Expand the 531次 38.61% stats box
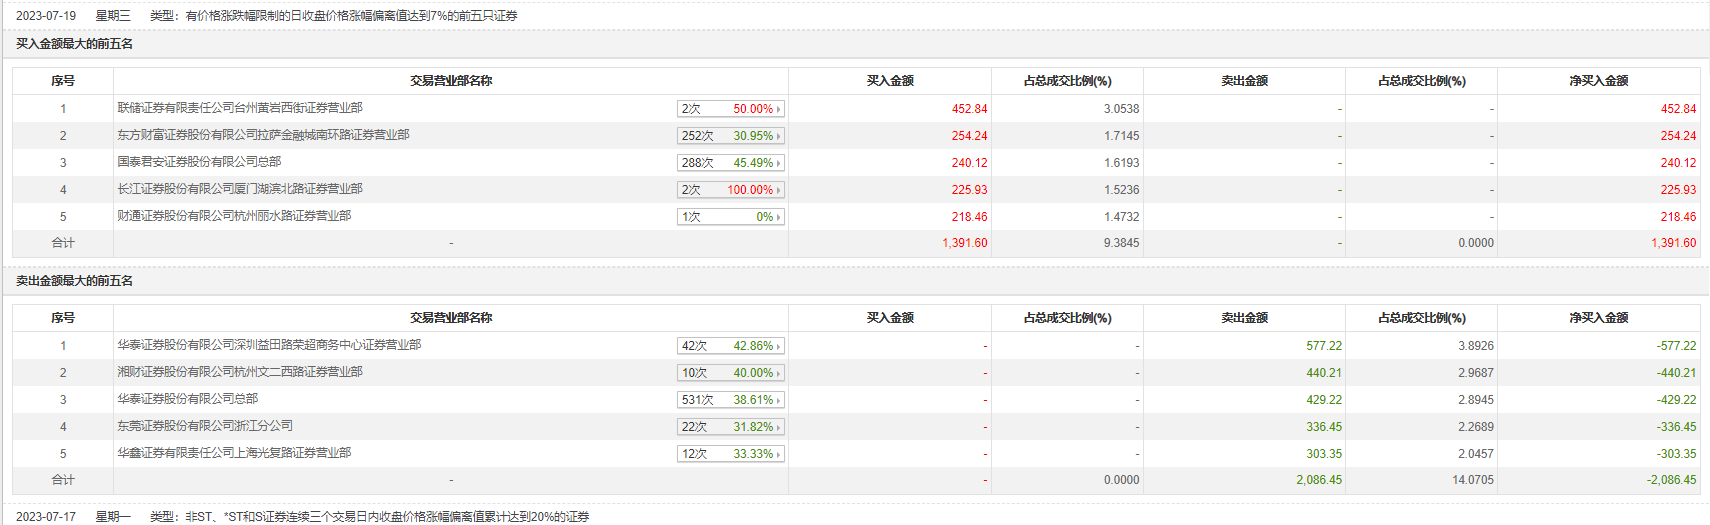Screen dimensions: 1710x525 pyautogui.click(x=730, y=400)
